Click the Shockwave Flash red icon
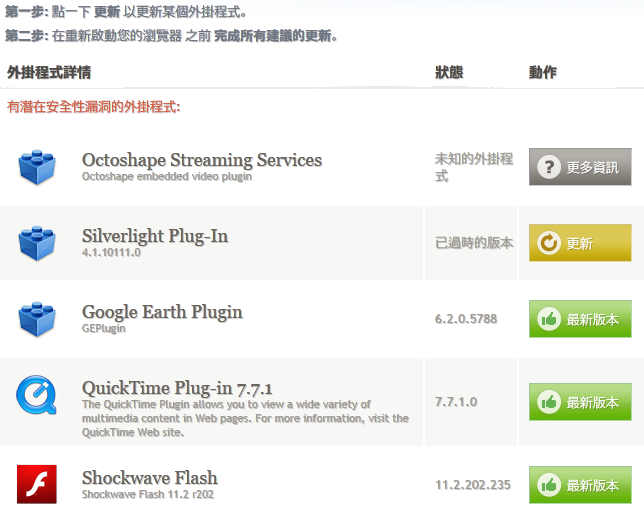 coord(37,484)
